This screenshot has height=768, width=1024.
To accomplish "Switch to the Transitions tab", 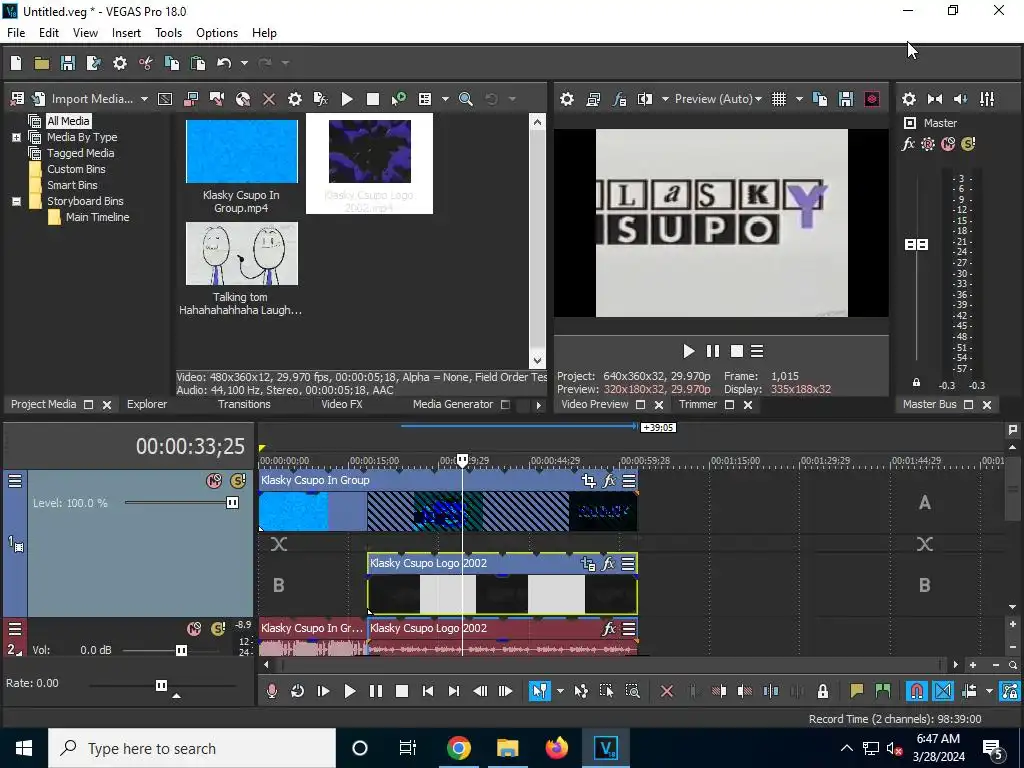I will (244, 404).
